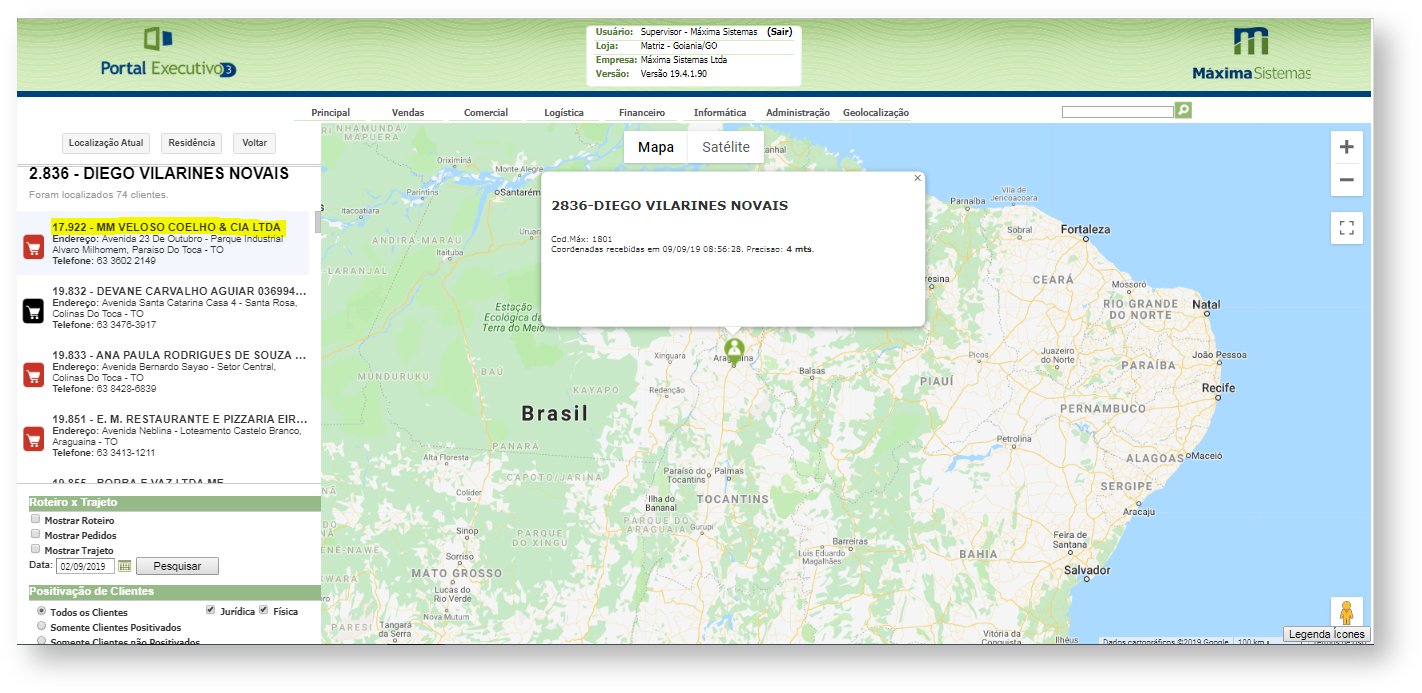Switch map to Satélite view

pos(726,147)
